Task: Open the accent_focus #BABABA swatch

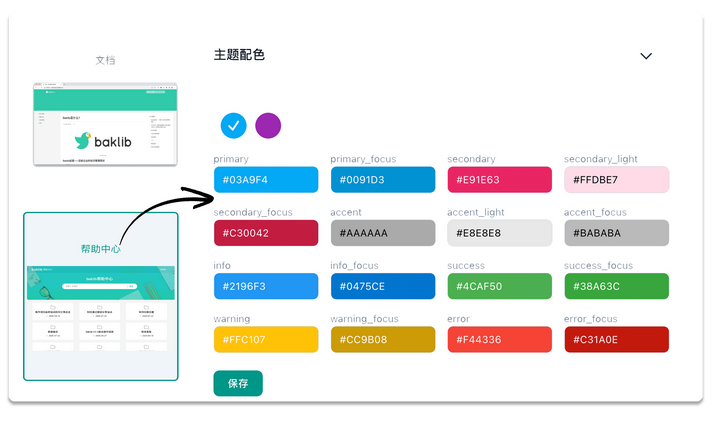Action: (x=617, y=233)
